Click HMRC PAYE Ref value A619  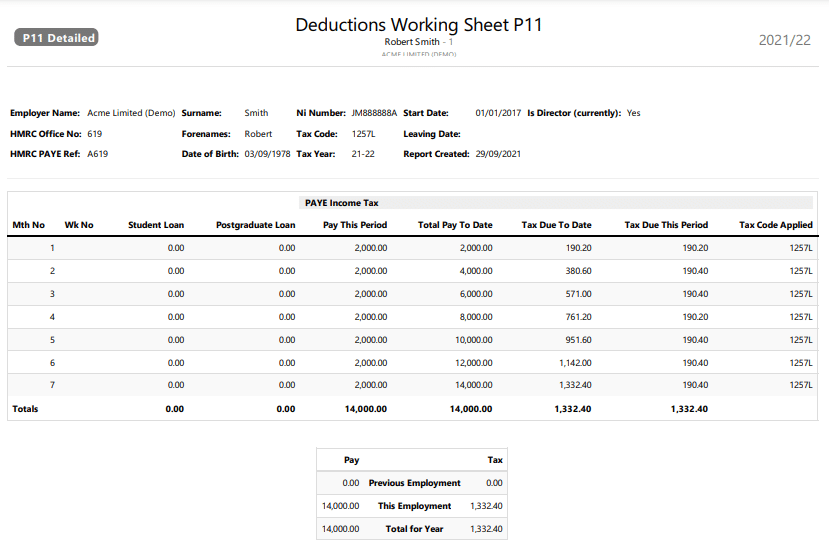(x=98, y=154)
